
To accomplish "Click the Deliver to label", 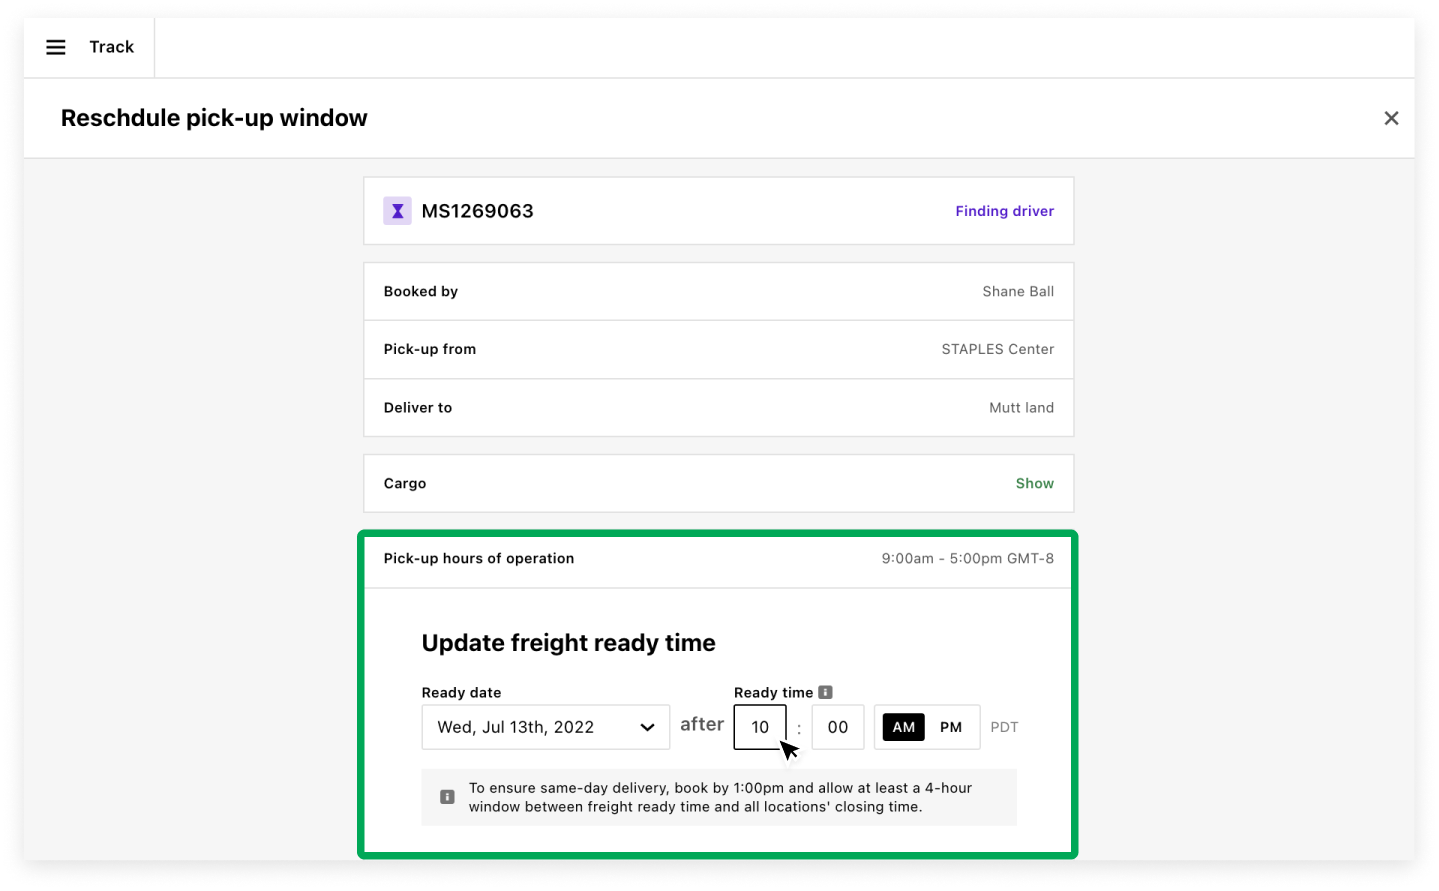I will (x=418, y=407).
